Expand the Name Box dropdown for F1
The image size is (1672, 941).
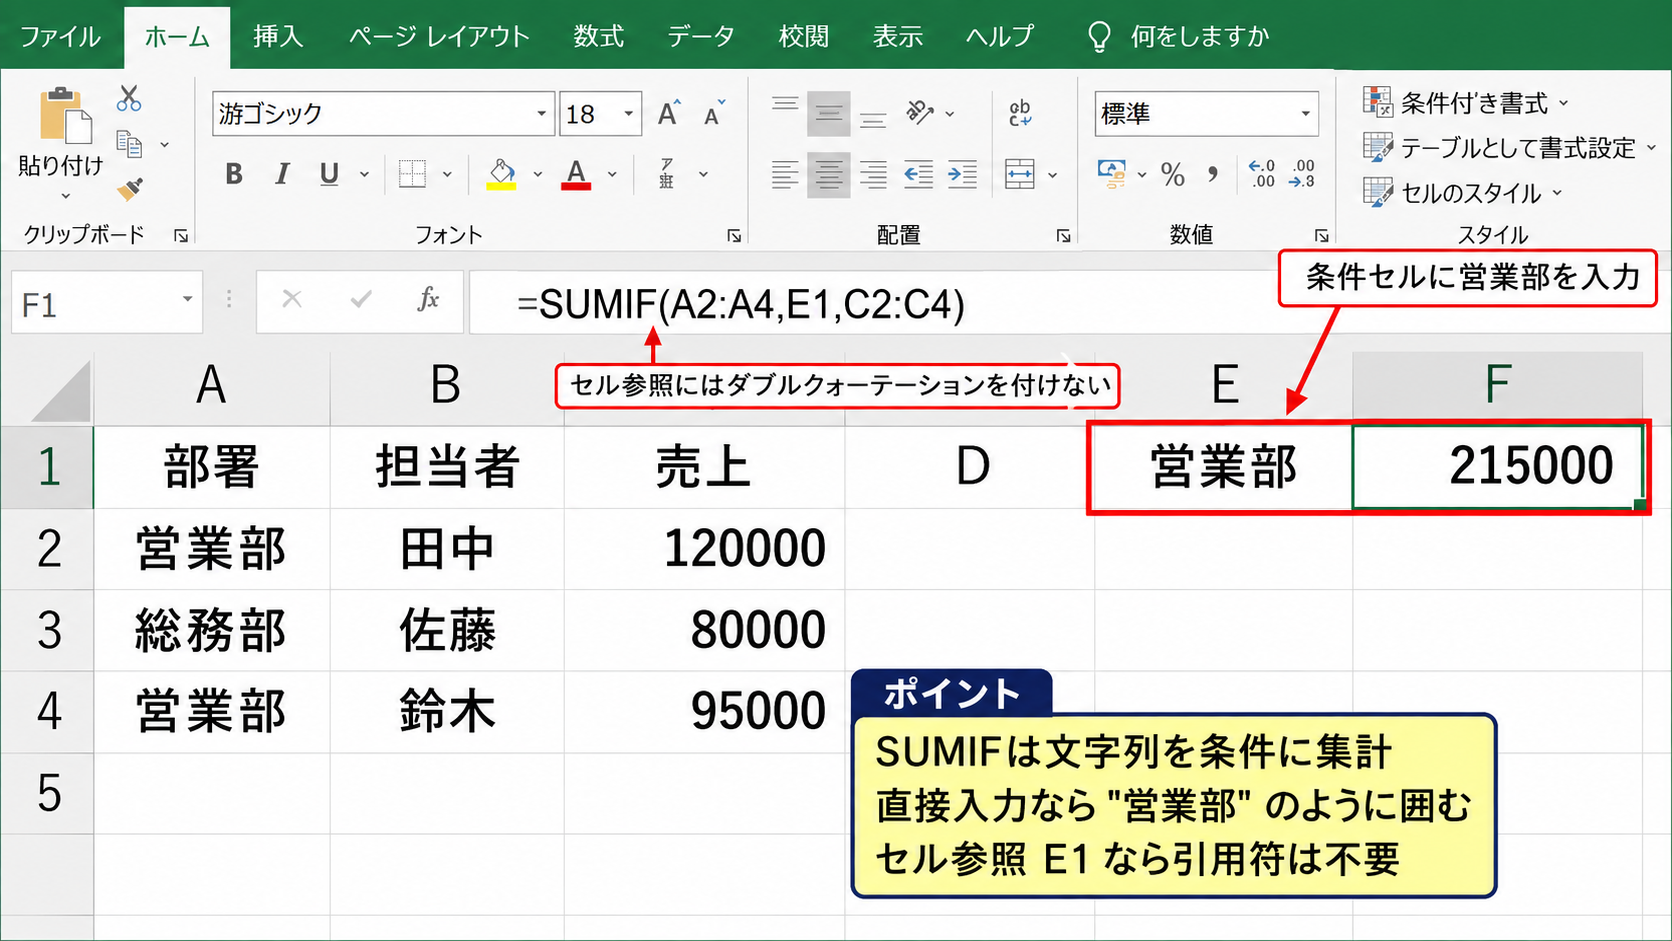(x=187, y=300)
